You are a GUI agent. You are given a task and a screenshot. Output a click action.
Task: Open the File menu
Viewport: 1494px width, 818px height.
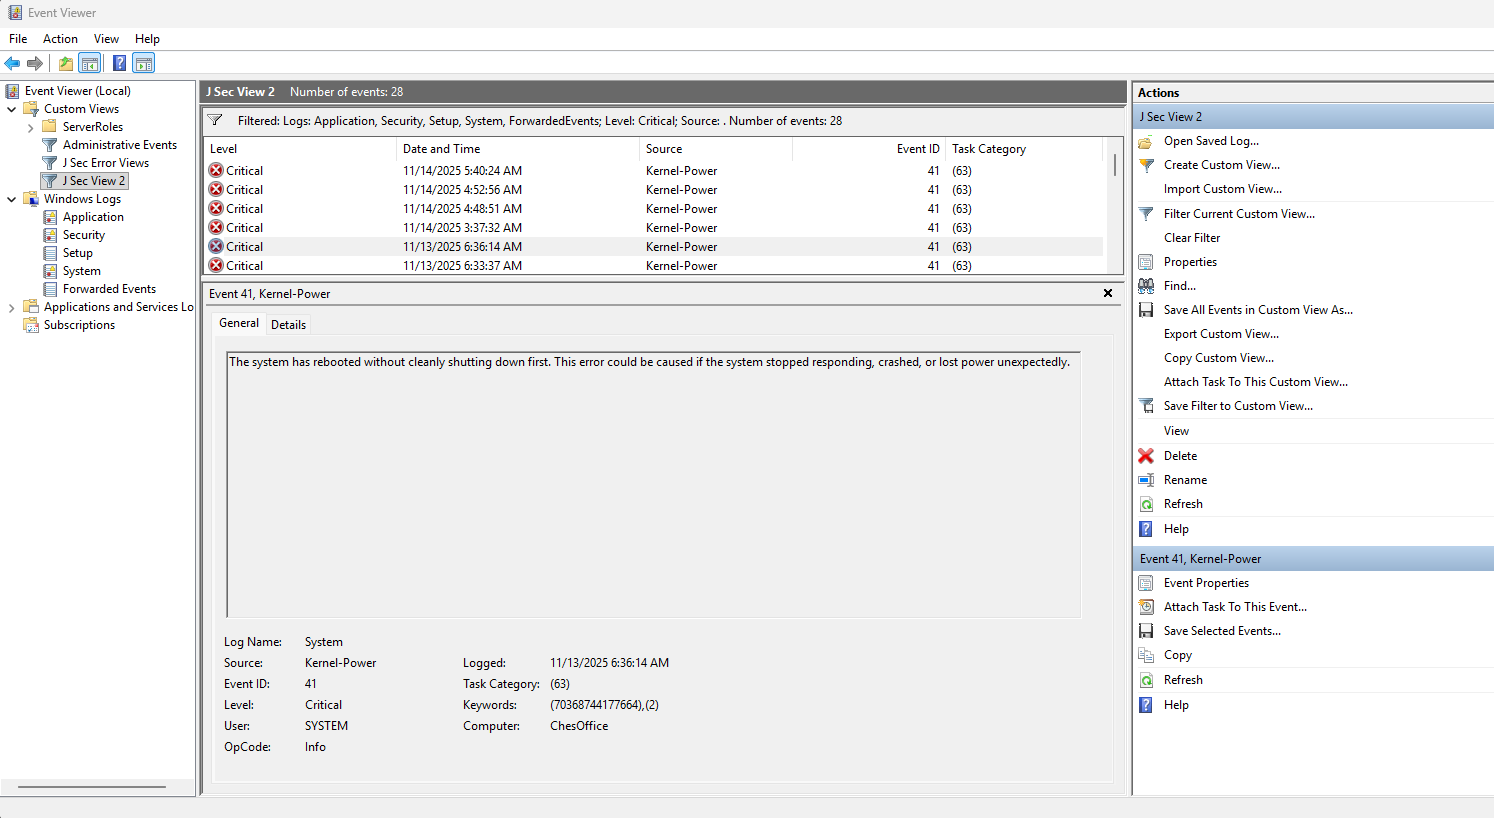click(x=18, y=39)
